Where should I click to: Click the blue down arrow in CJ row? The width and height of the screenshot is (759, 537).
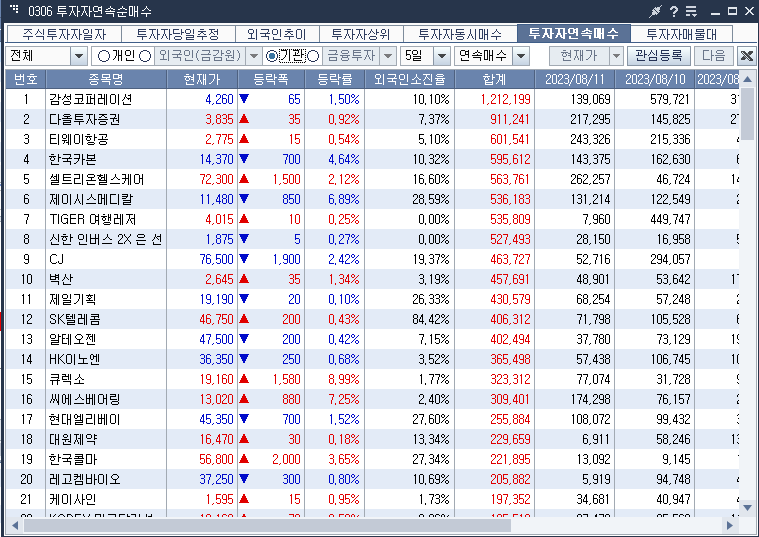(244, 259)
